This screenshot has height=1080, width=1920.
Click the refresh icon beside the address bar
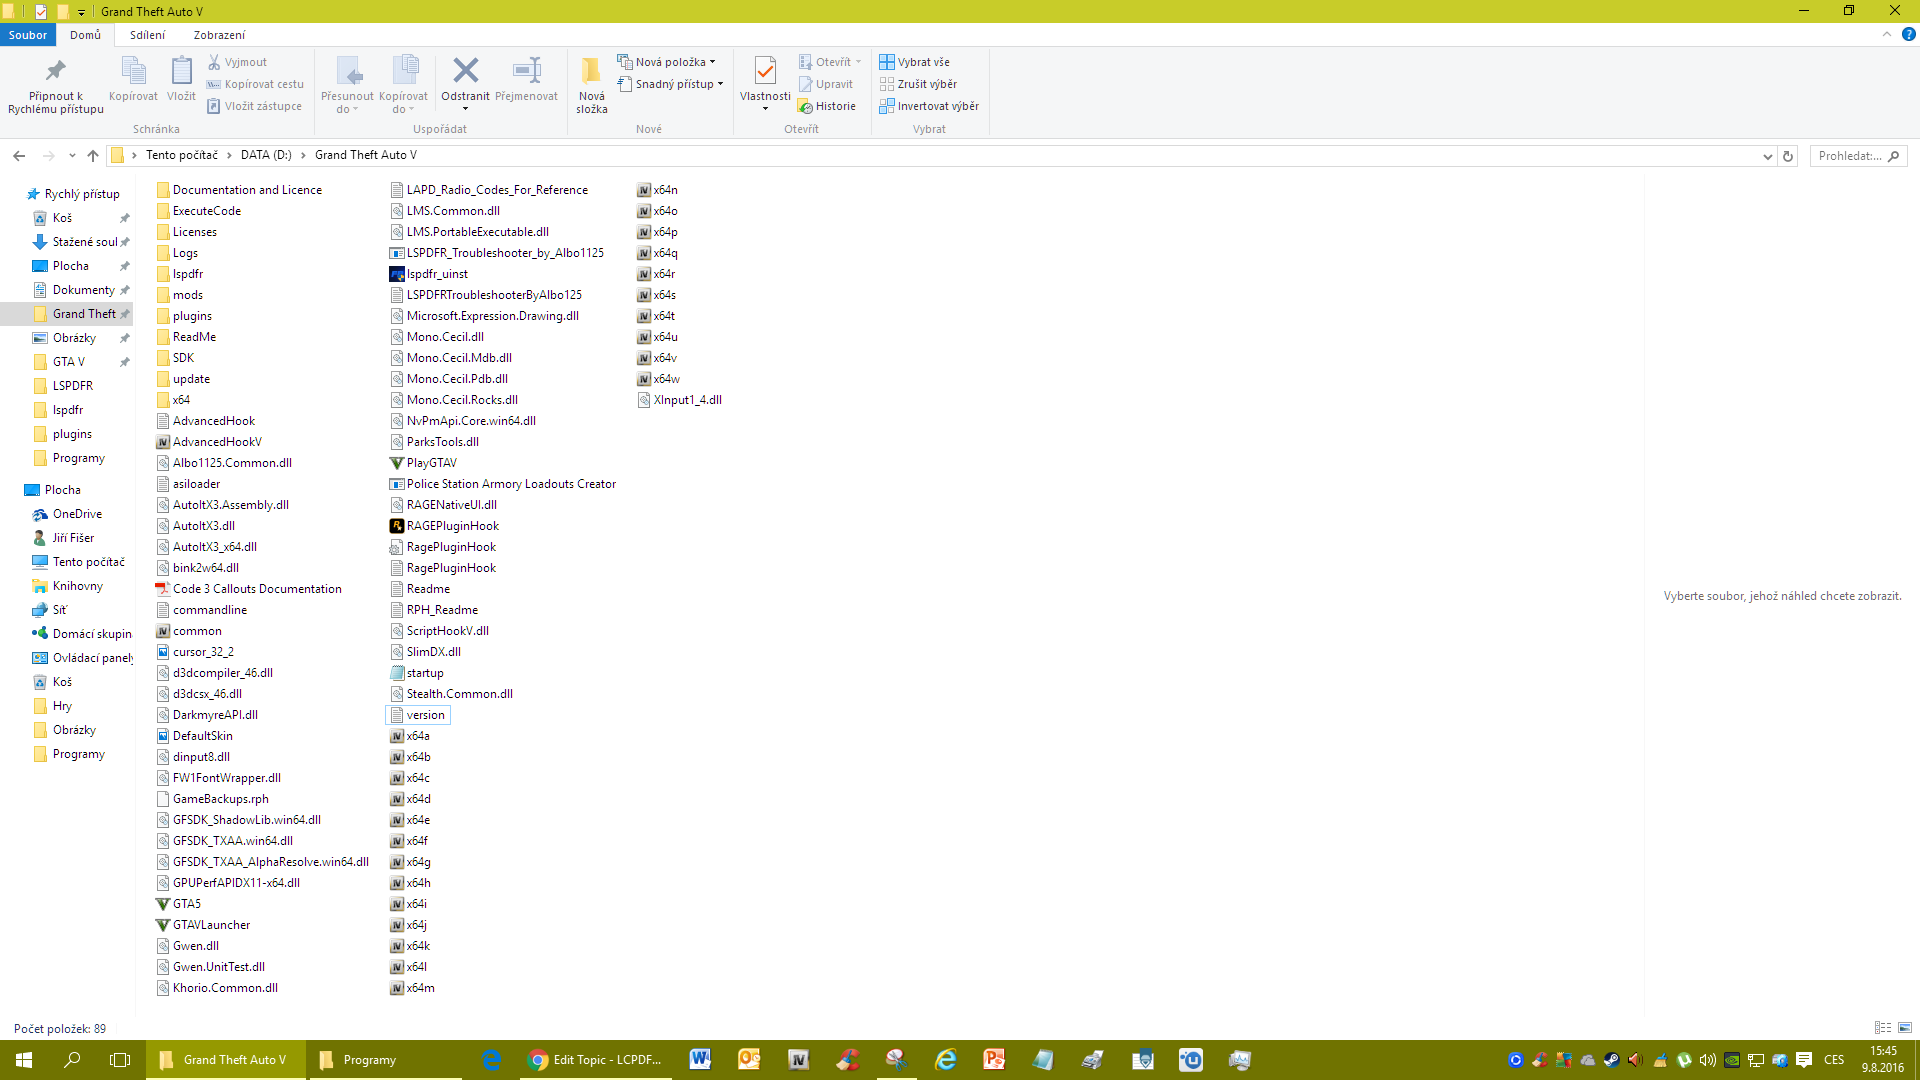coord(1788,156)
